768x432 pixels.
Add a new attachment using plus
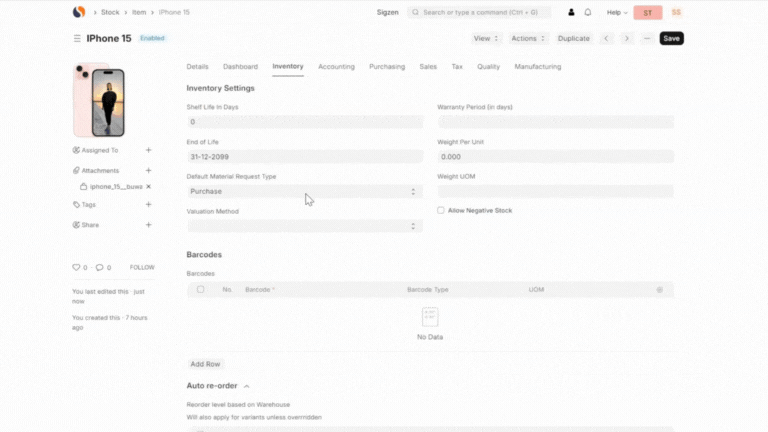coord(148,171)
